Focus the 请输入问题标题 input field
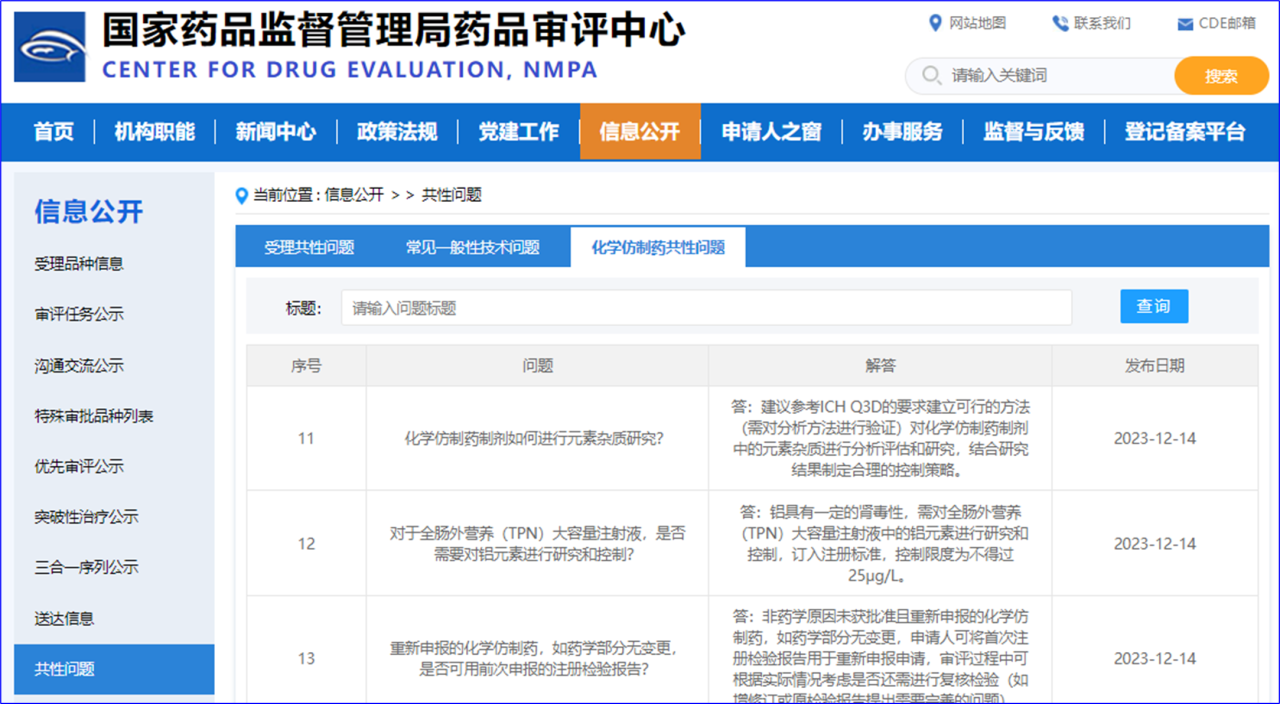 tap(706, 308)
